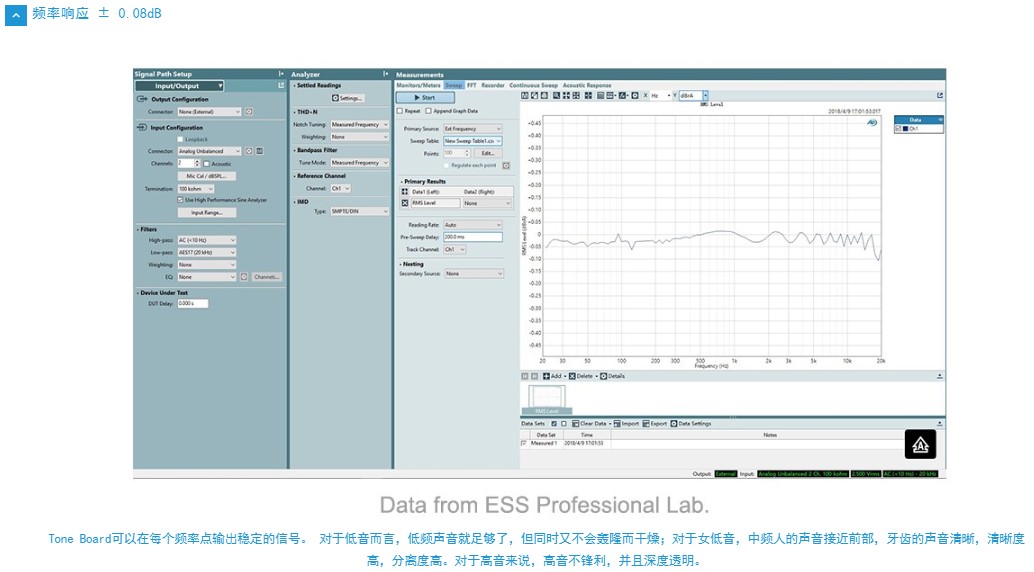Collapse Signal Path Setup panel via pin icon
The width and height of the screenshot is (1034, 572).
[281, 74]
